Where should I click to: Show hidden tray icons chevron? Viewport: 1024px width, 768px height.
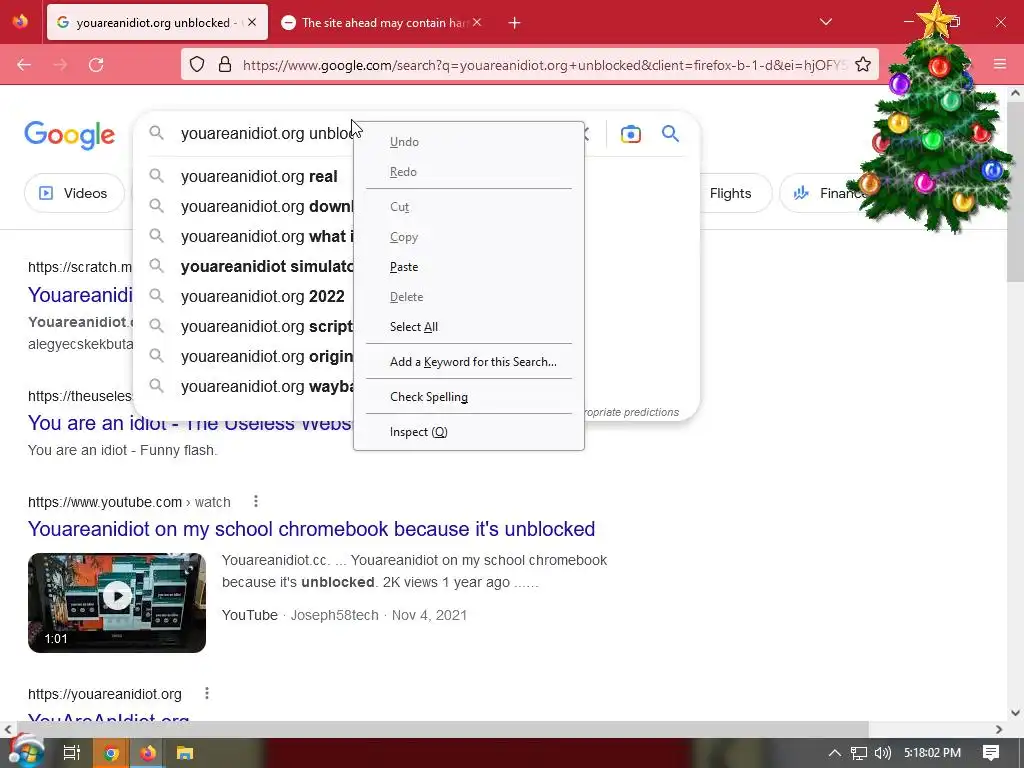point(835,753)
